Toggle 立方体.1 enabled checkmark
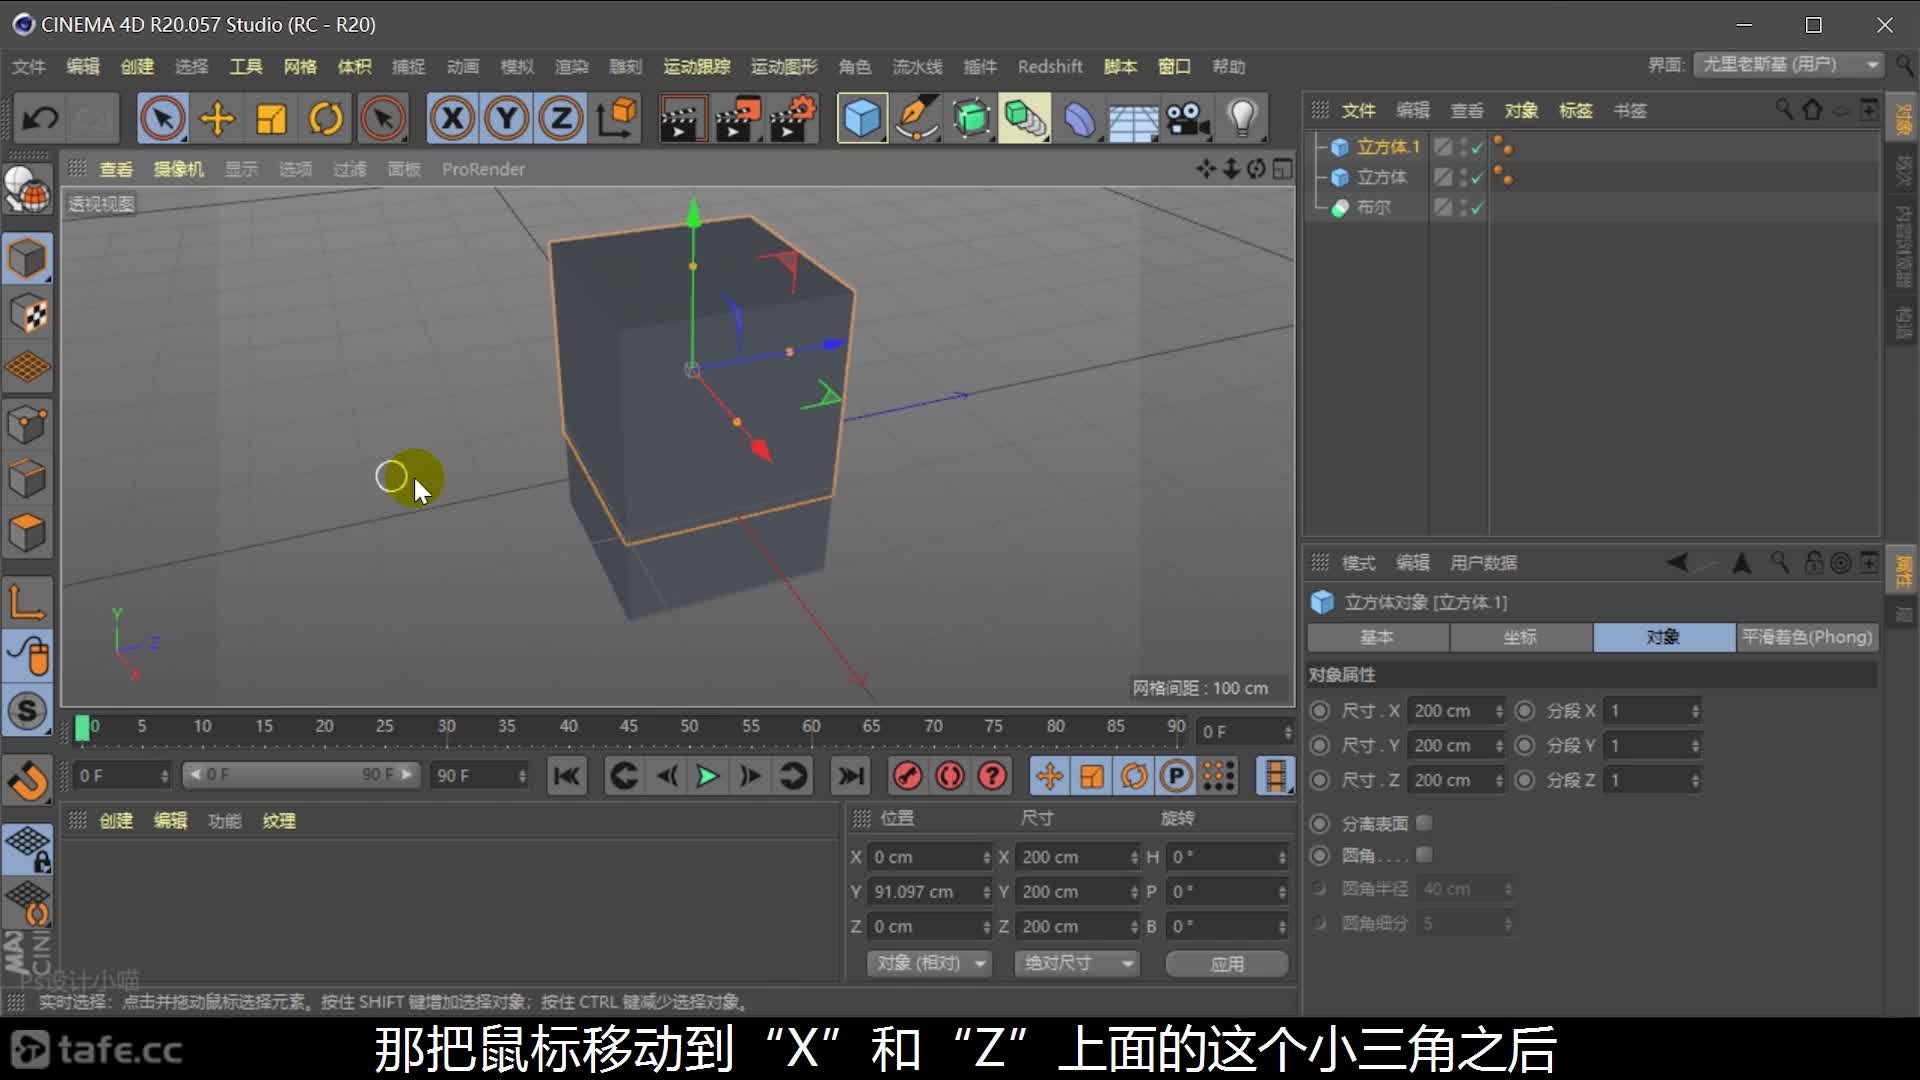Viewport: 1920px width, 1080px height. pyautogui.click(x=1477, y=148)
